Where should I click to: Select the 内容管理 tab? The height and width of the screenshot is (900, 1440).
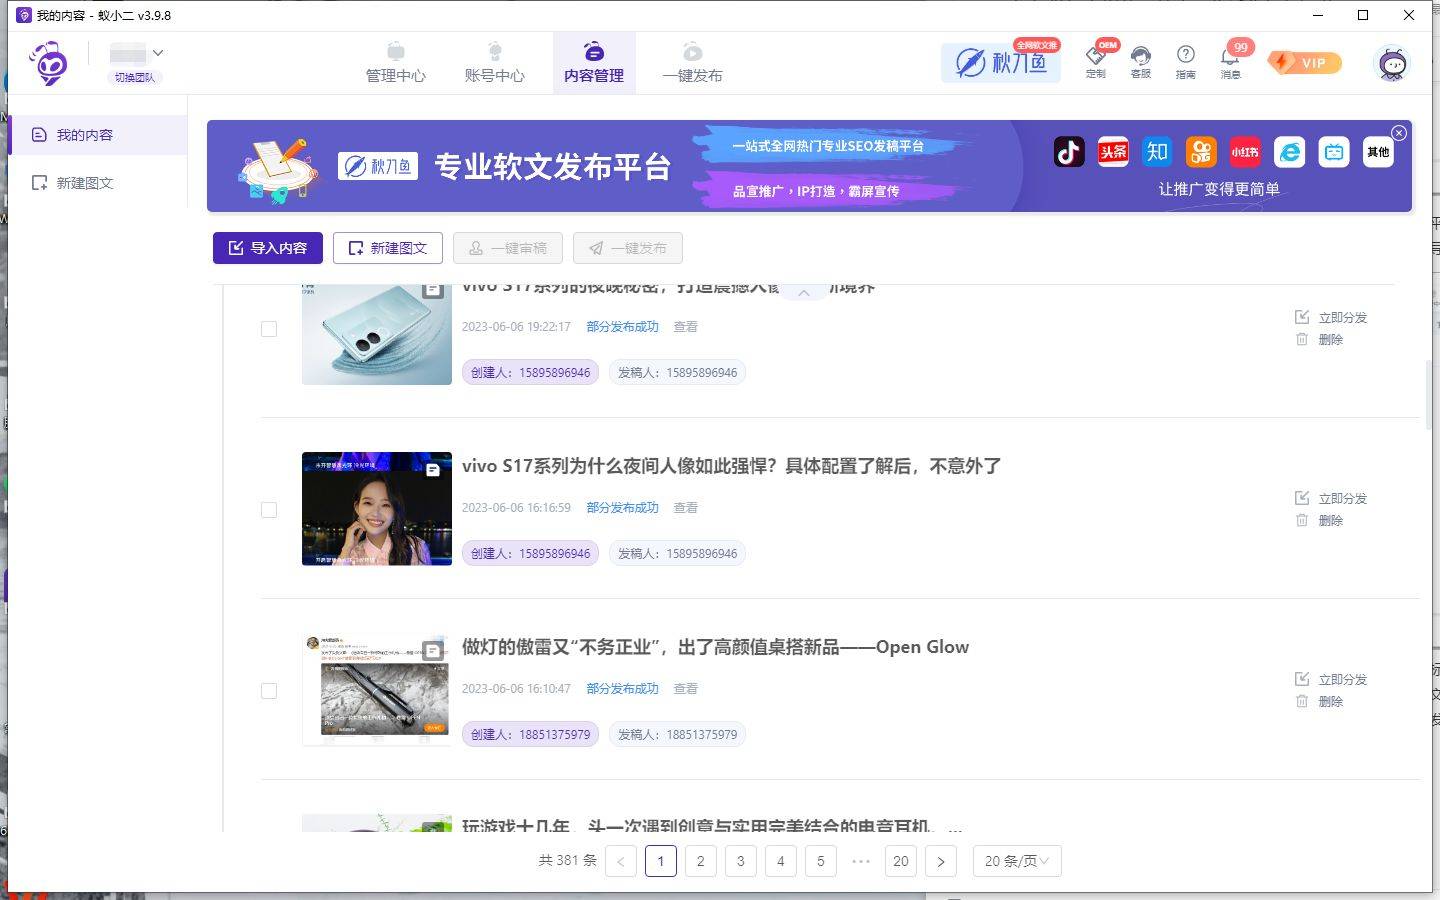click(x=594, y=63)
